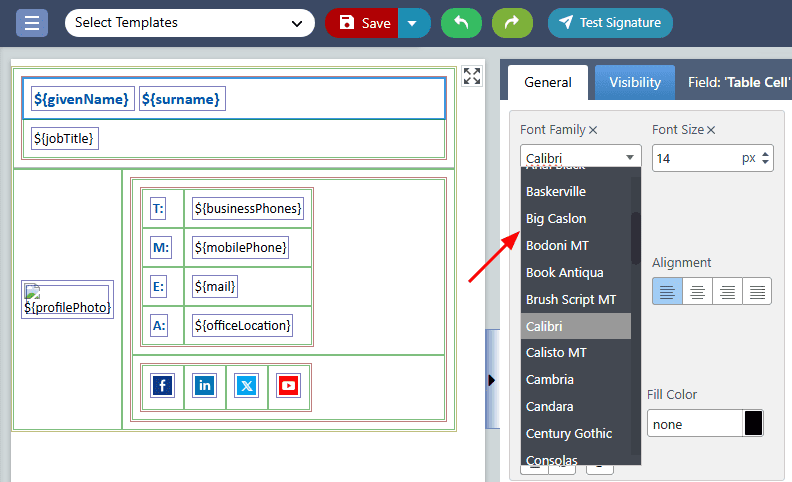Select the YouTube social icon
Screen dimensions: 792x482
(x=288, y=385)
